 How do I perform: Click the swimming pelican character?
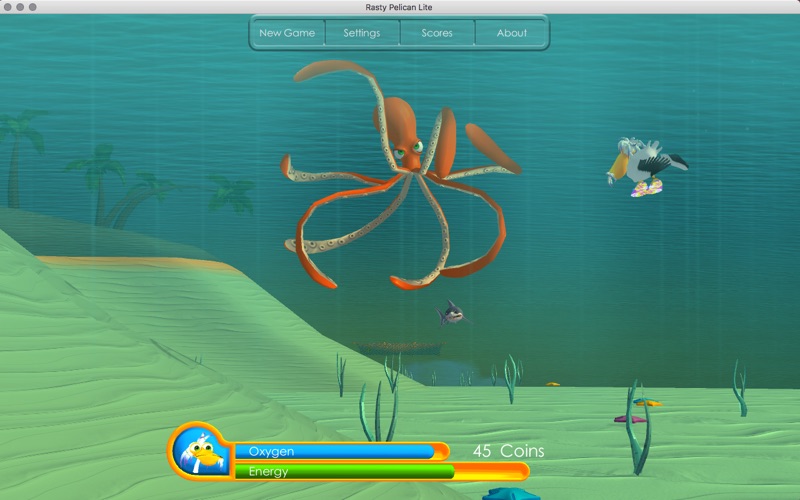pyautogui.click(x=646, y=167)
